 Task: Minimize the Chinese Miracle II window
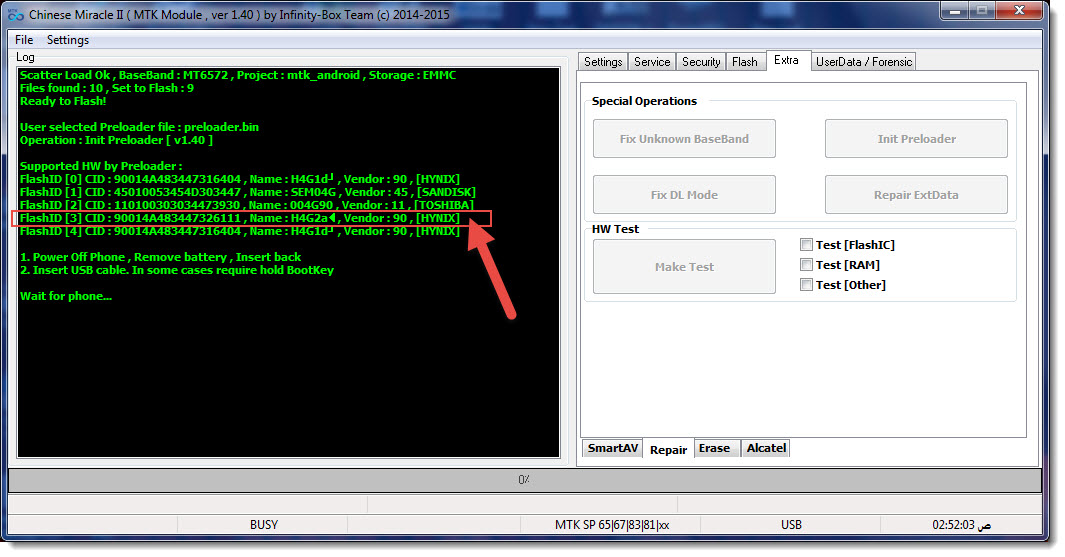pos(956,12)
